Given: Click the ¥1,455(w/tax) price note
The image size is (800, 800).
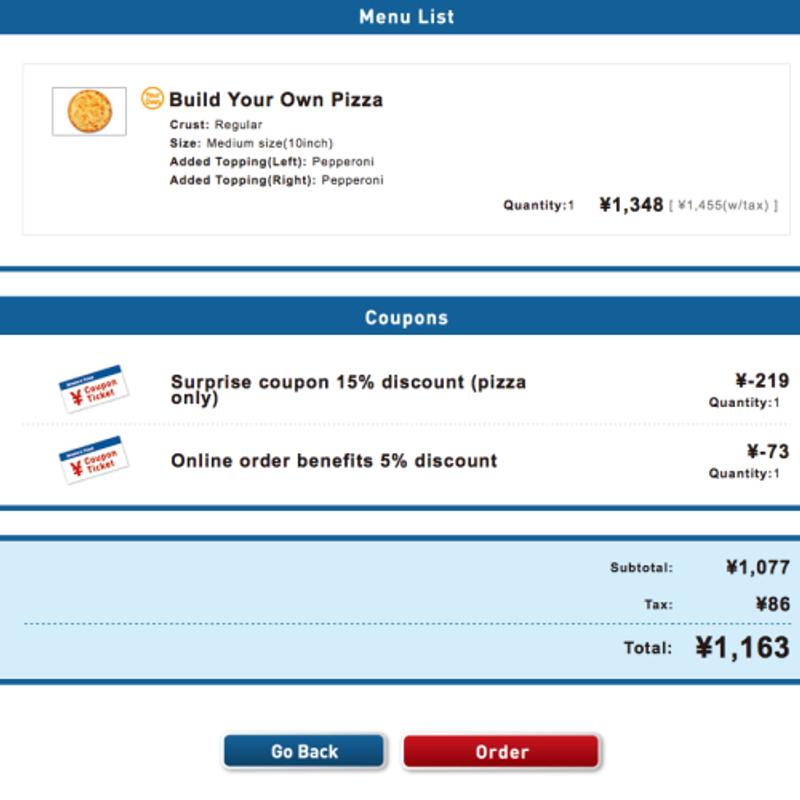Looking at the screenshot, I should point(723,206).
